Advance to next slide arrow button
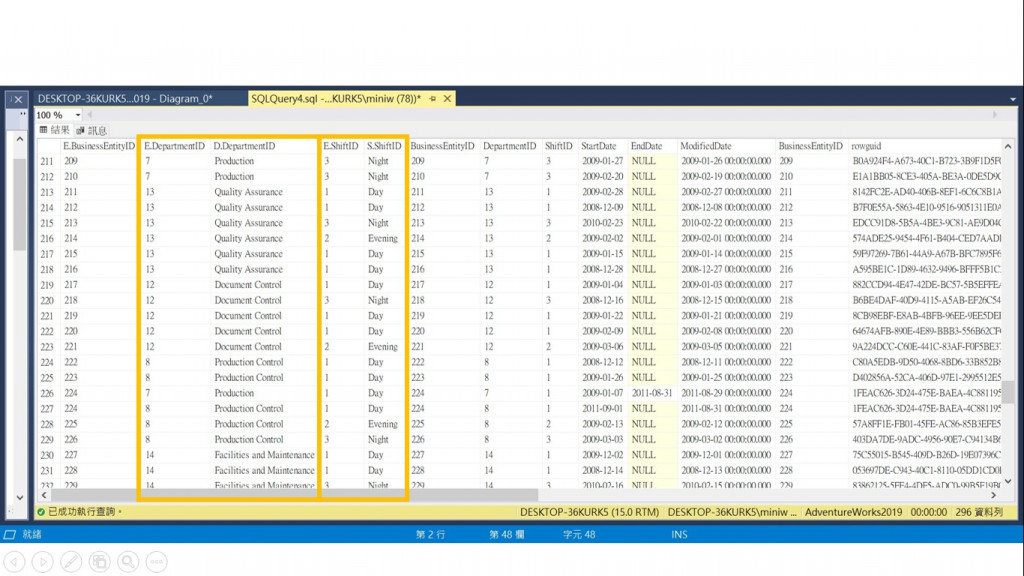 pos(42,561)
